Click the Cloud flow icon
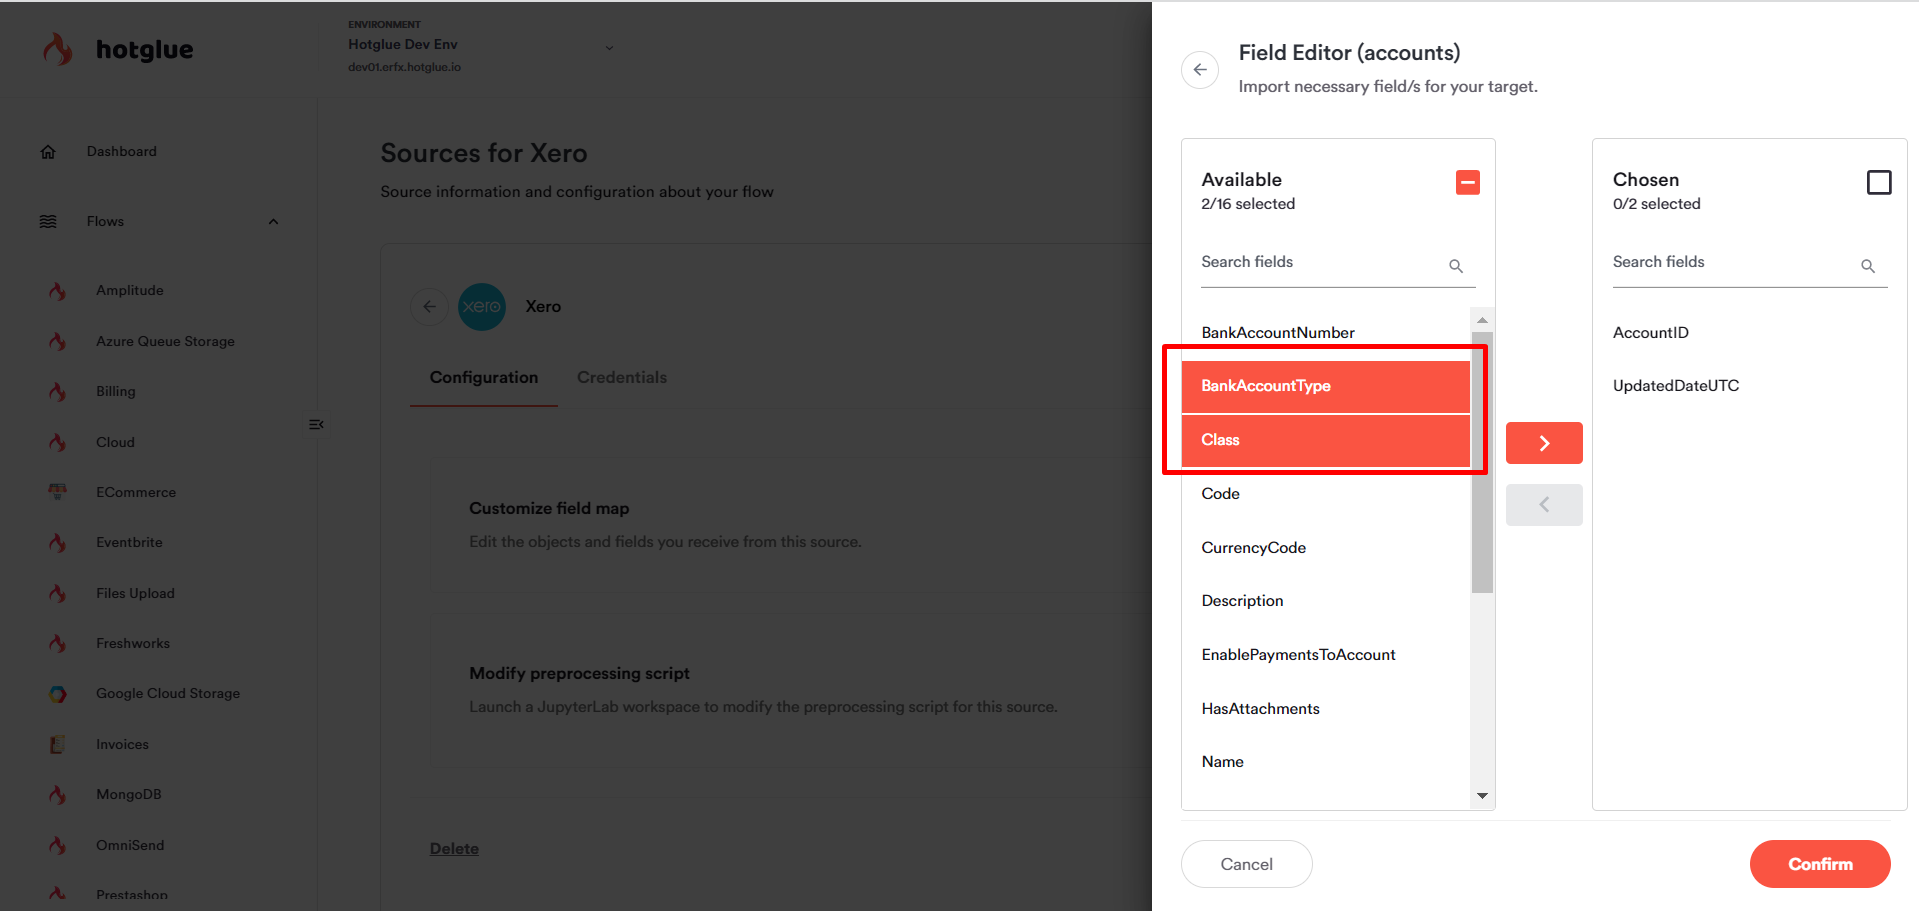Viewport: 1919px width, 911px height. (x=58, y=442)
